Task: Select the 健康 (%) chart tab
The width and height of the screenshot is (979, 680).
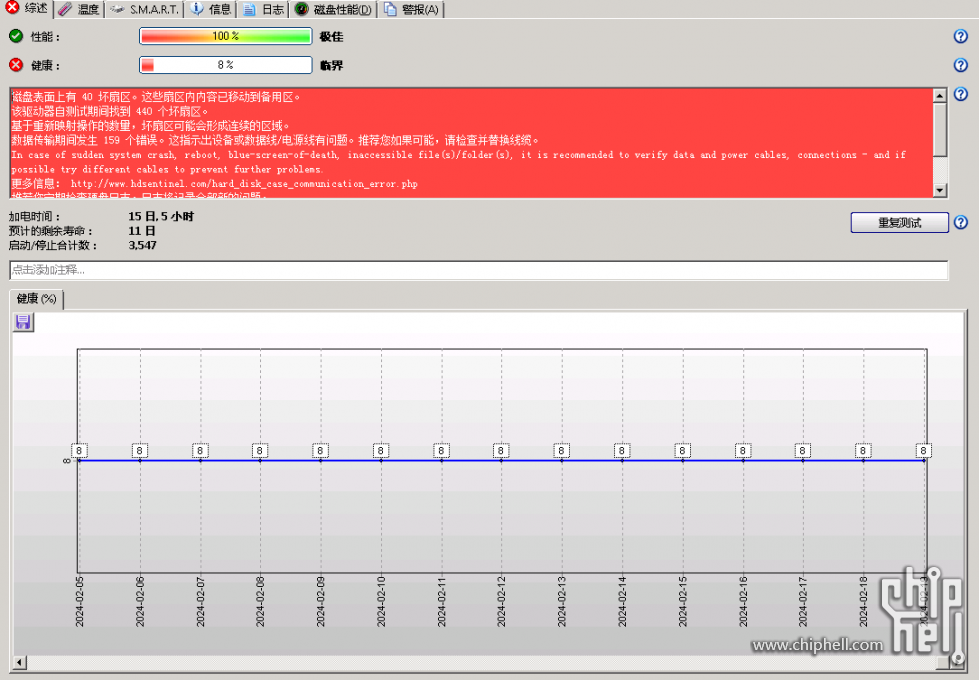Action: point(36,299)
